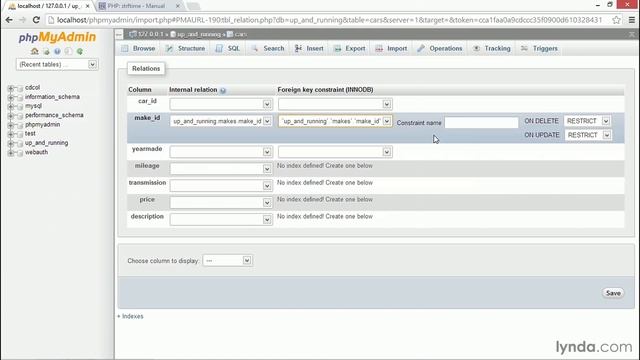Open the Export tab

click(x=350, y=49)
